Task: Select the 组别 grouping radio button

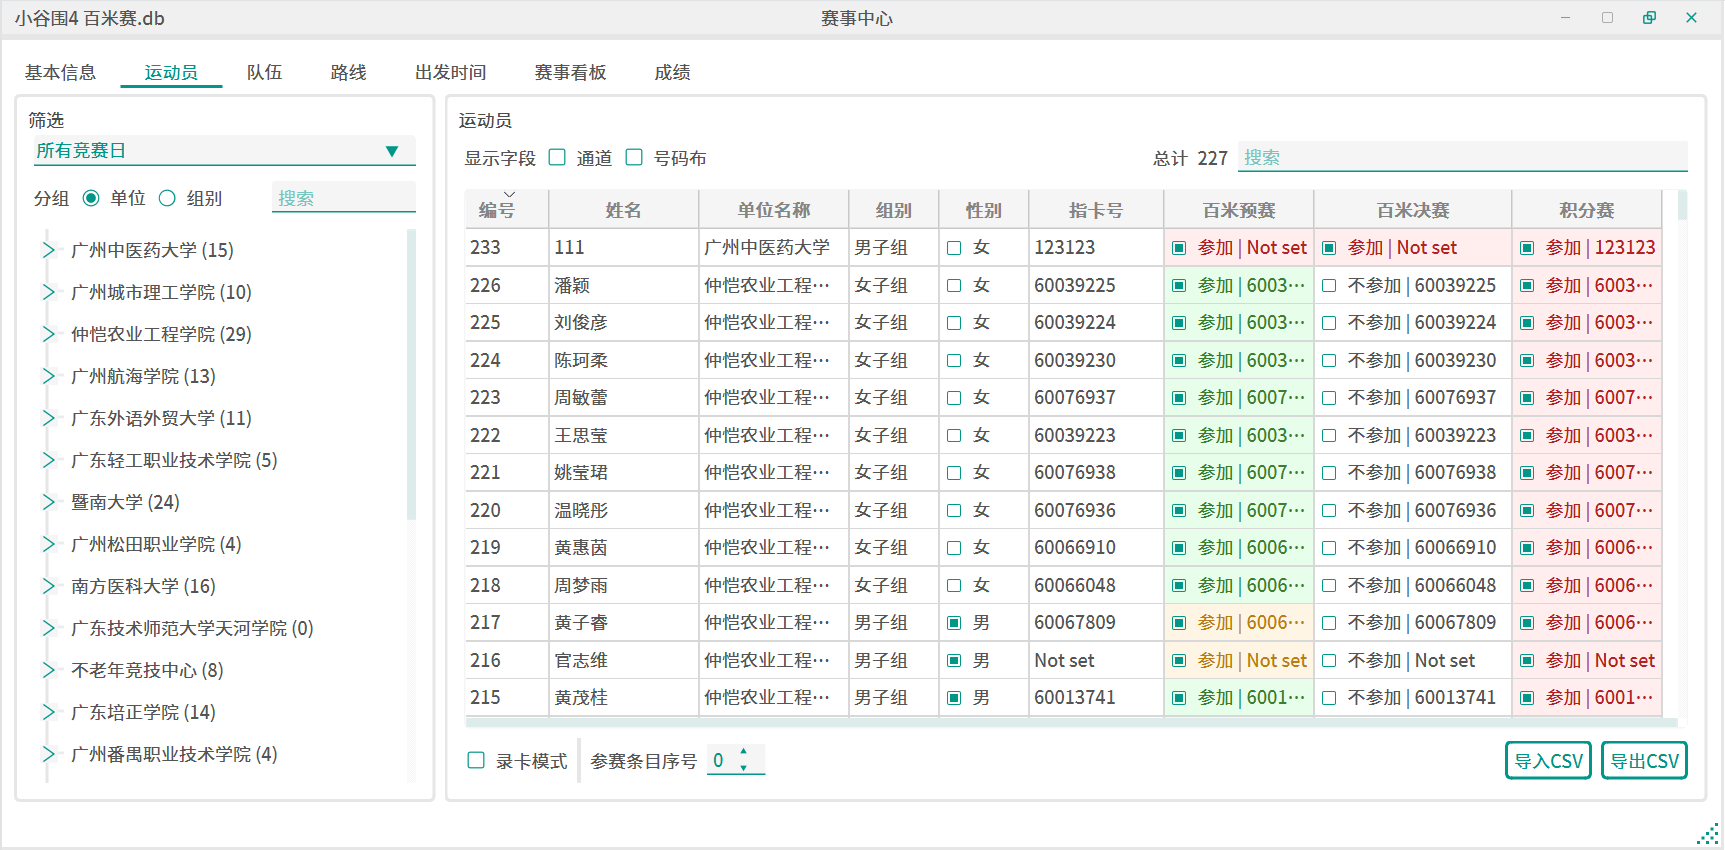Action: click(168, 198)
